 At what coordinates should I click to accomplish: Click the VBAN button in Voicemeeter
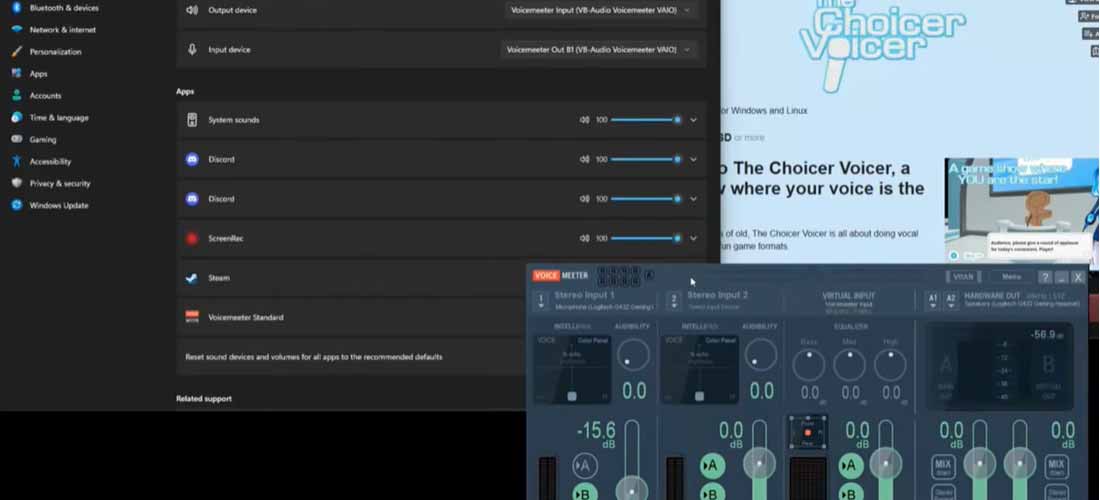click(962, 277)
